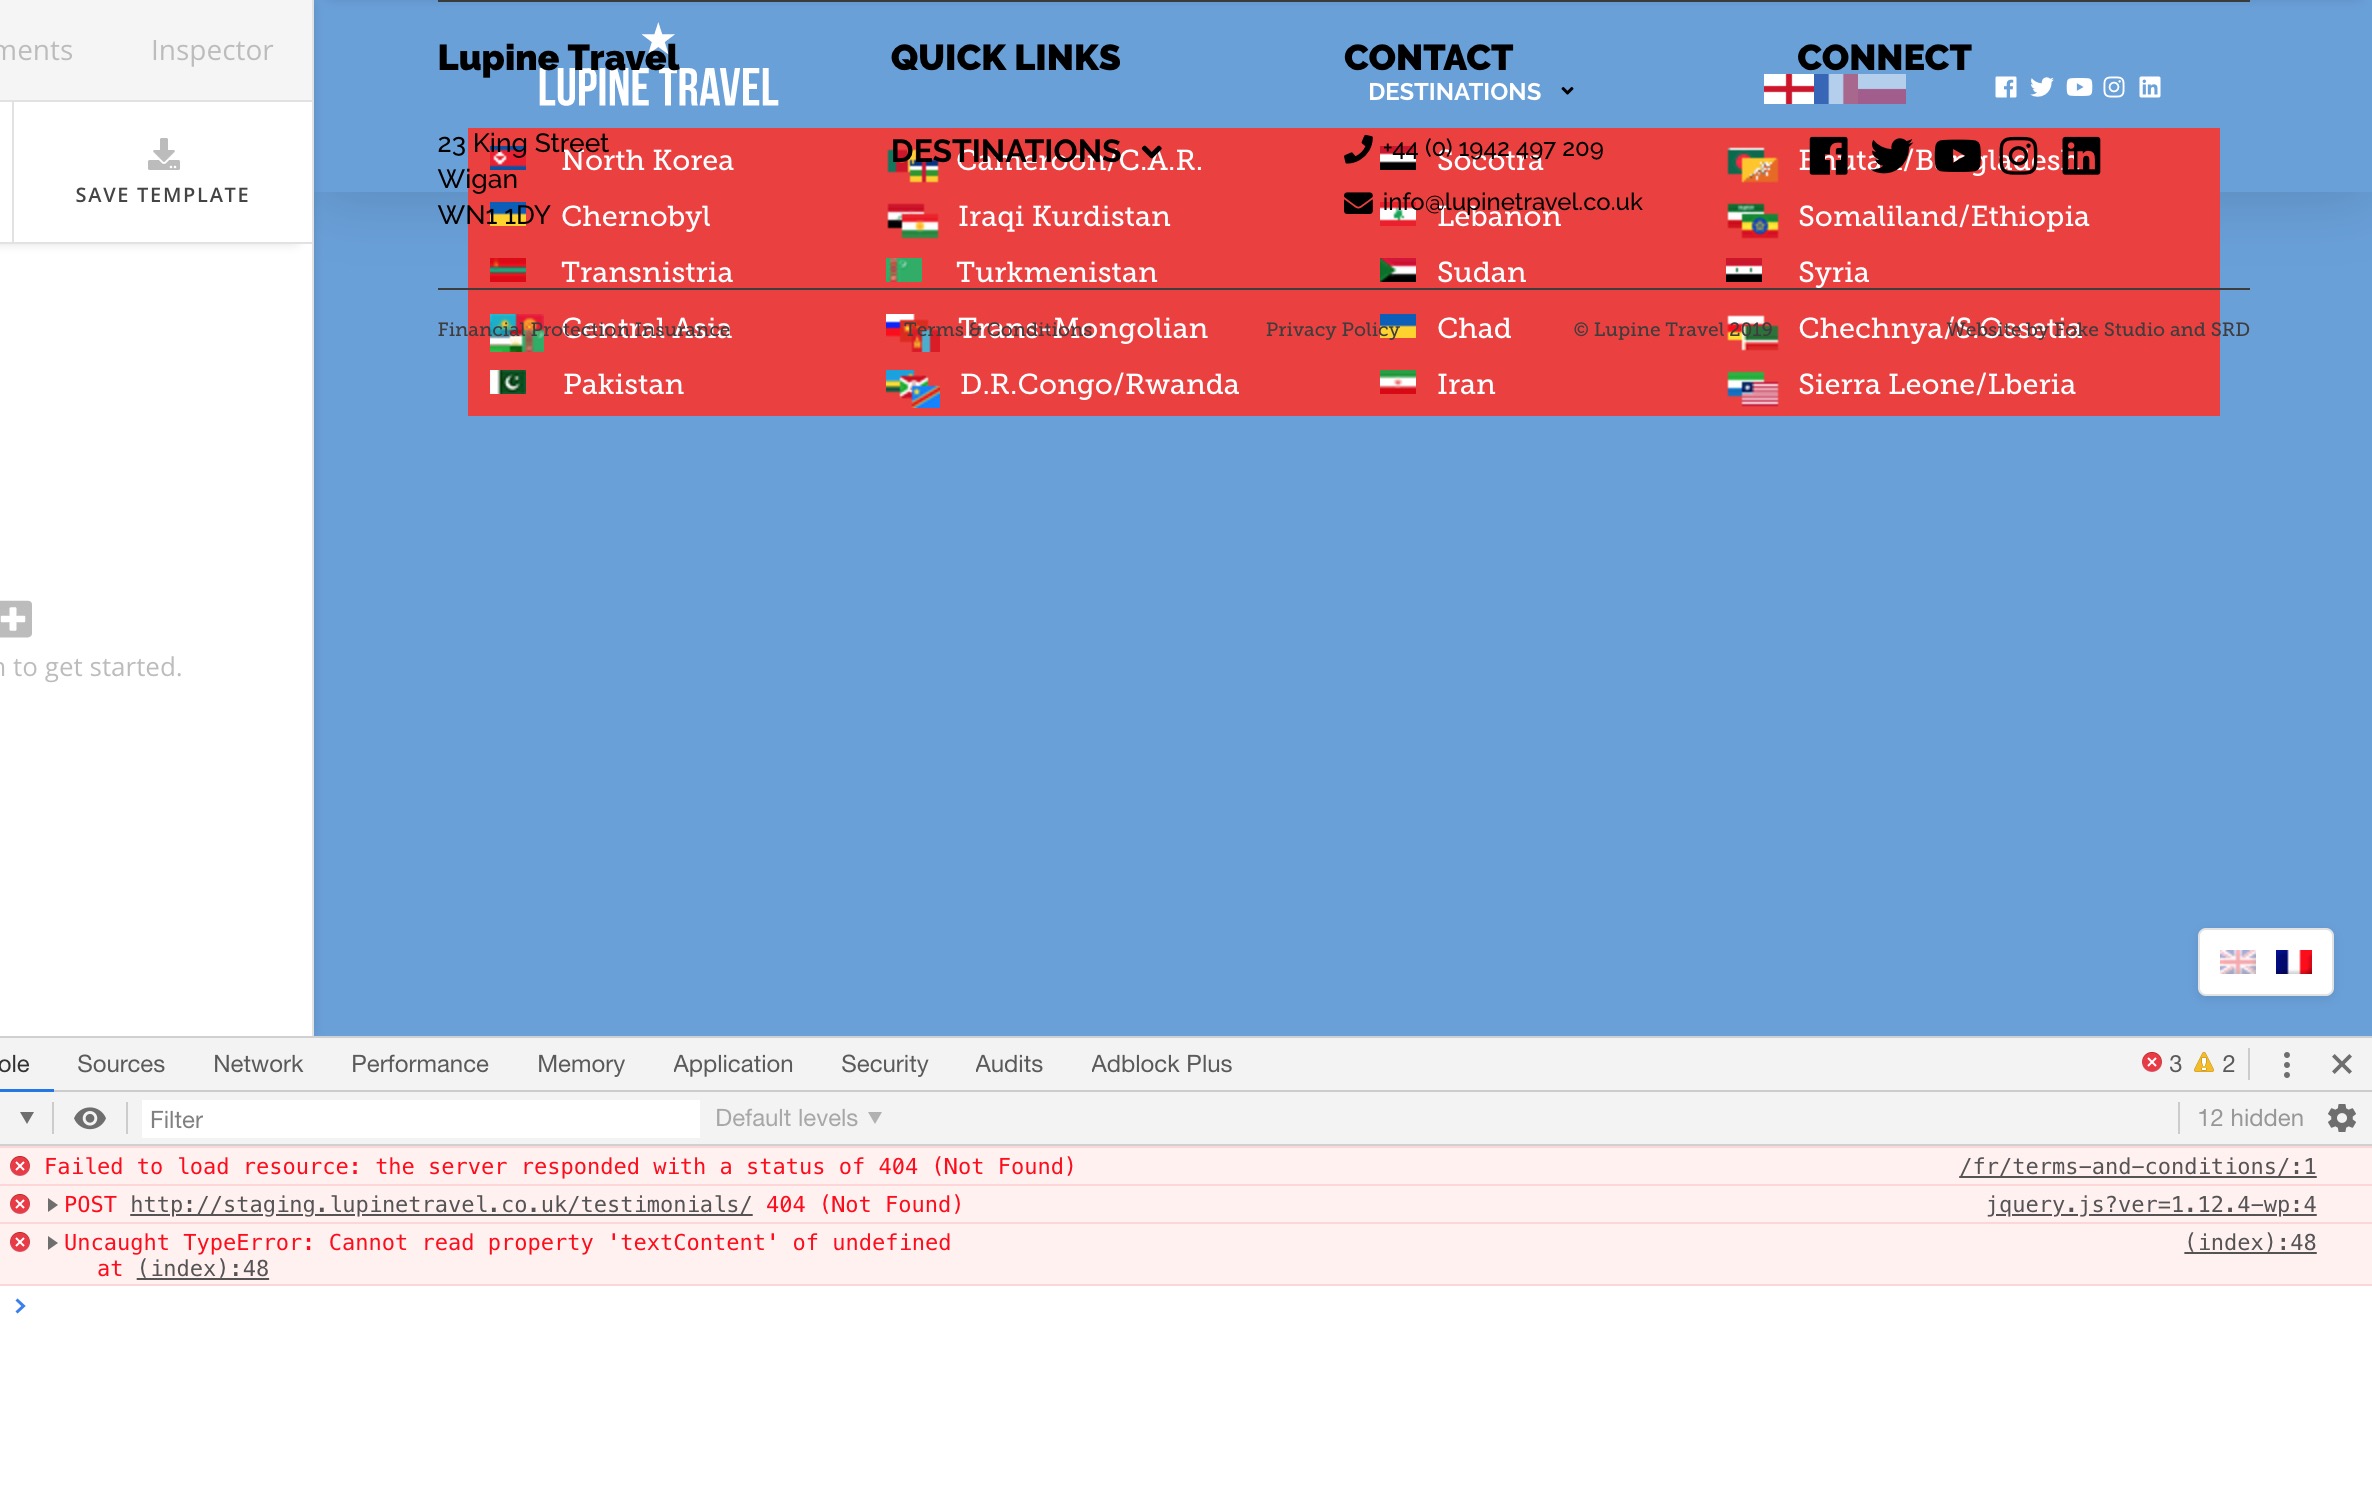2372x1488 pixels.
Task: Click the small Instagram icon in header
Action: click(2114, 88)
